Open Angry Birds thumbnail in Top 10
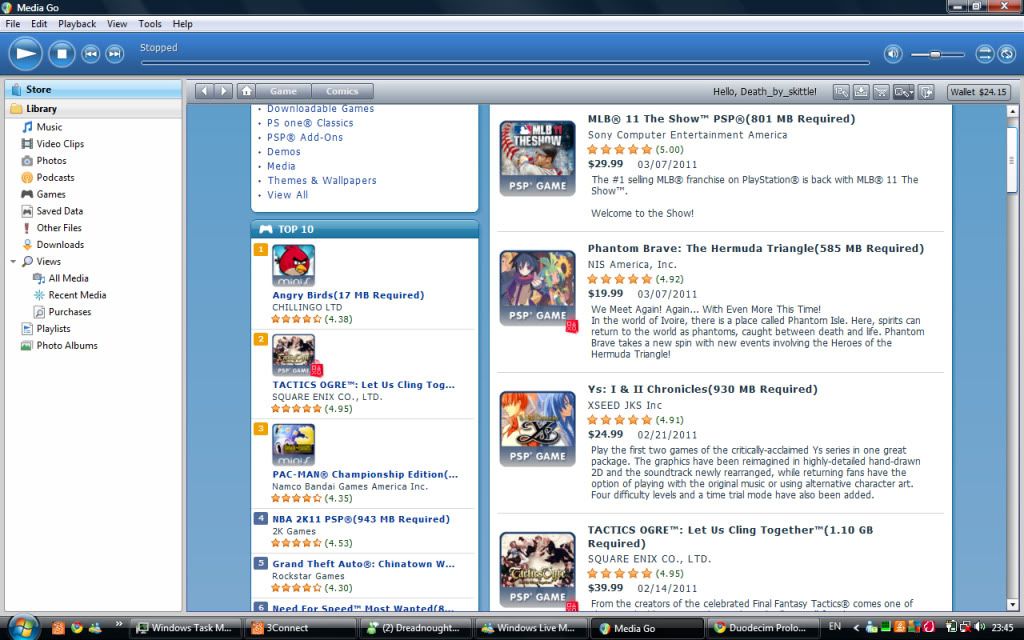 (293, 265)
